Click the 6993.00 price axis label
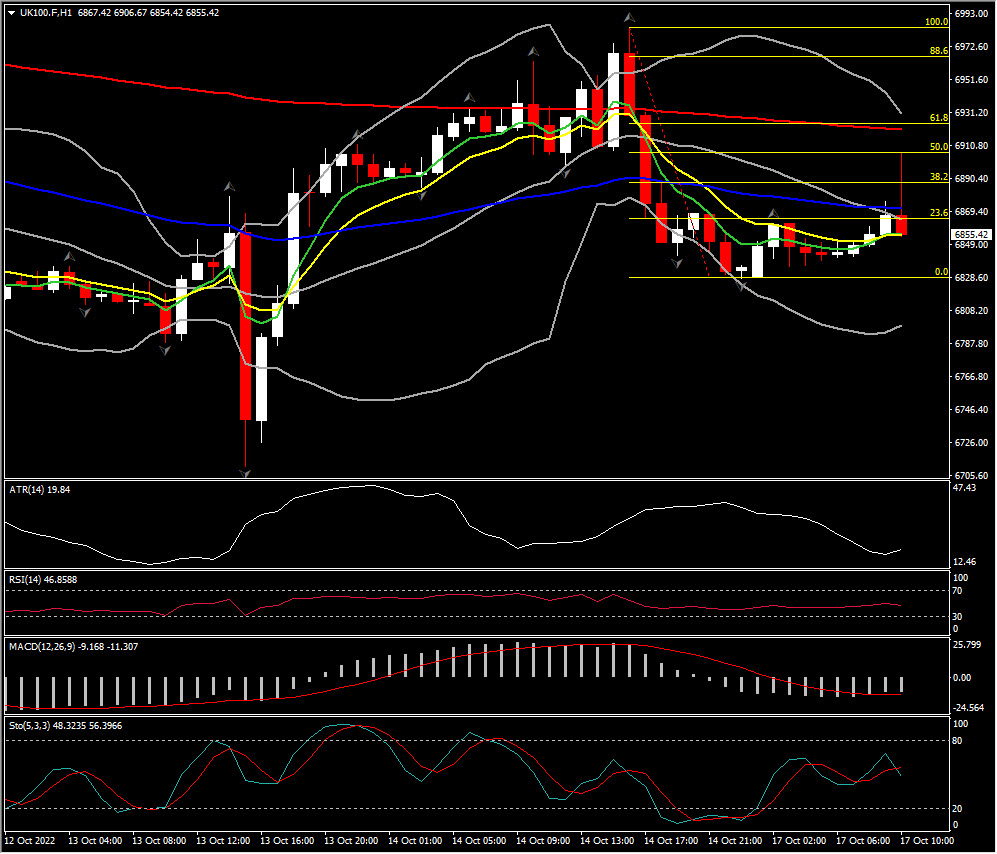 click(x=971, y=14)
